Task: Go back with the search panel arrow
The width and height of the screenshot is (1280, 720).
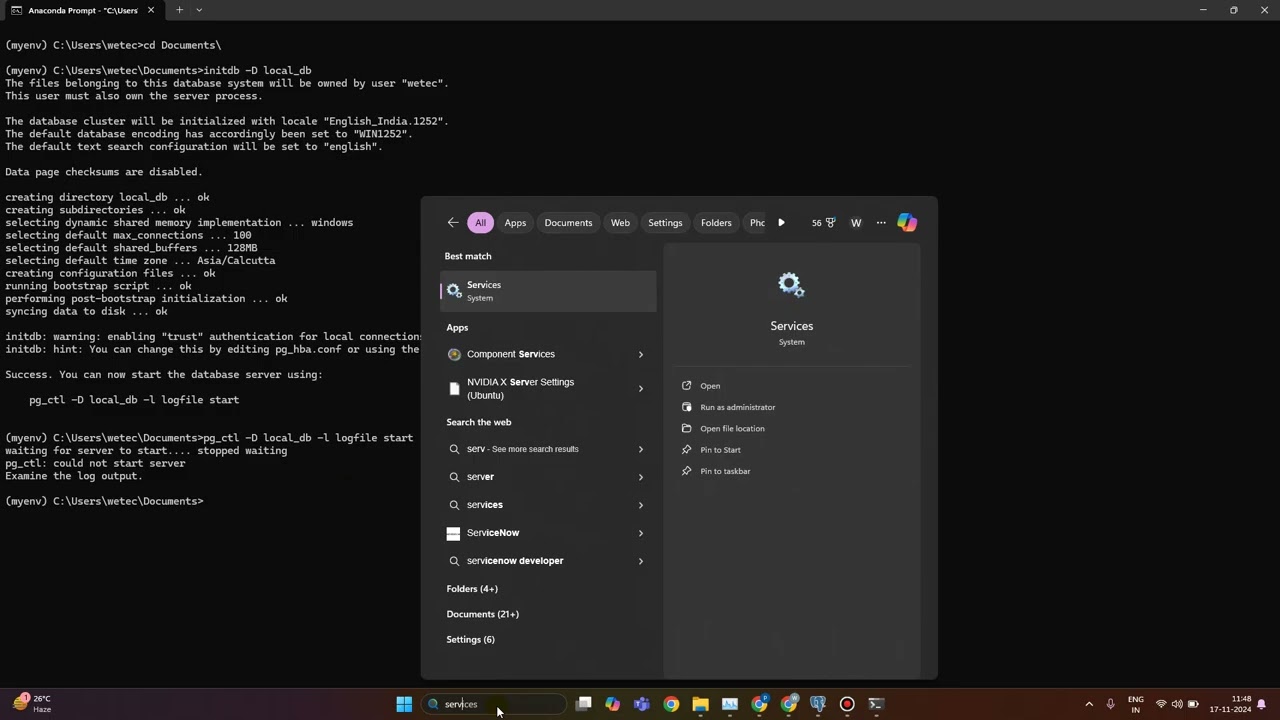Action: pos(453,223)
